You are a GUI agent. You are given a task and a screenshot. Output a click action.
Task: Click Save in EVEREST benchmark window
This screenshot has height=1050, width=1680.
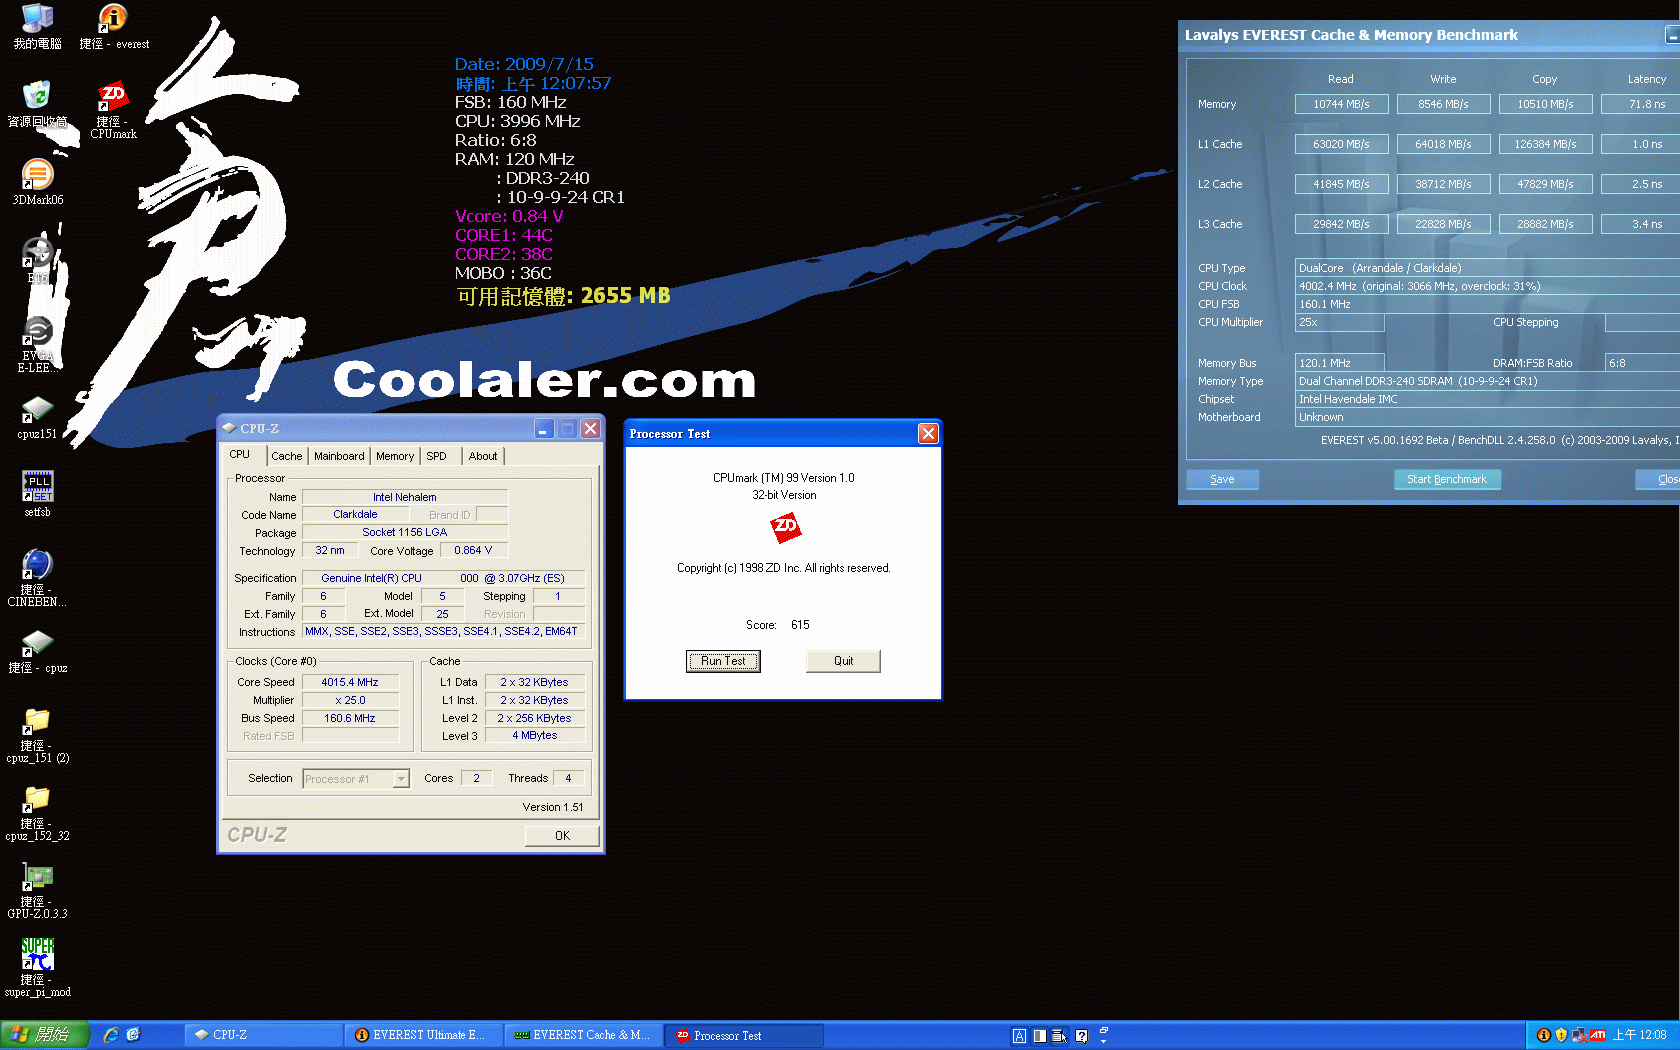1222,479
